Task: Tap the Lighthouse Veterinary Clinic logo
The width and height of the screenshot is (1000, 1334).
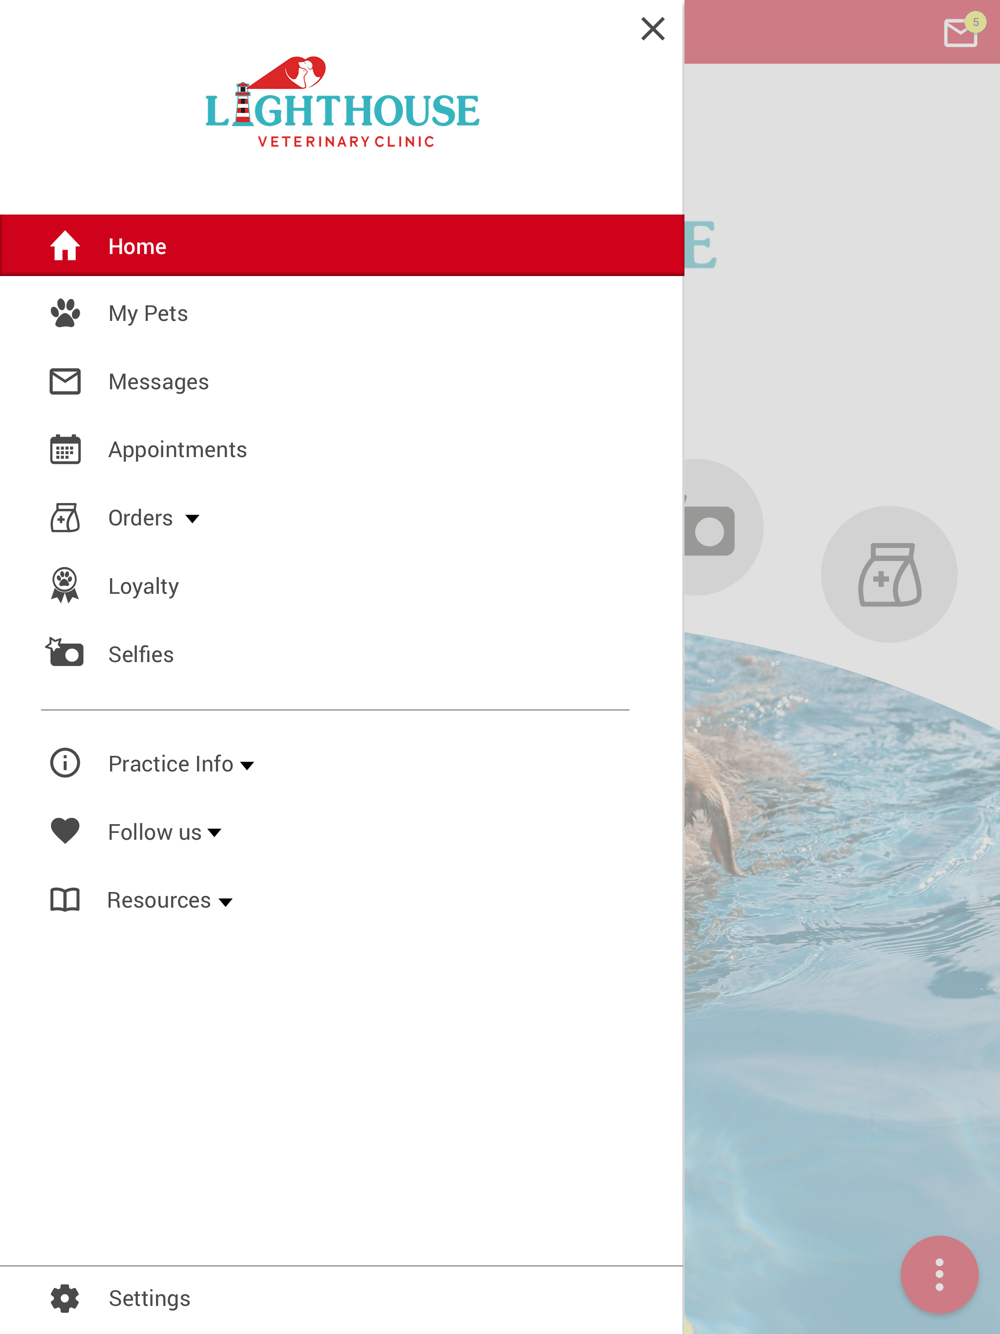Action: [x=342, y=102]
